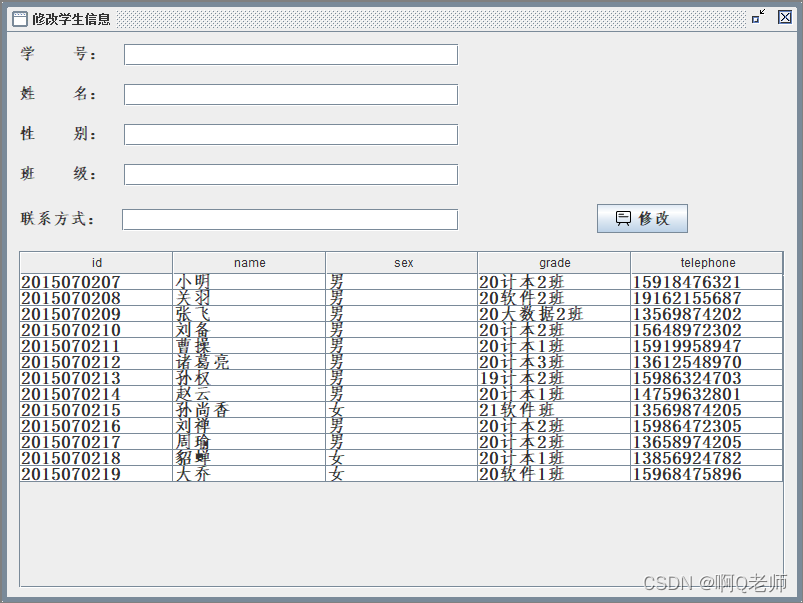Focus the 姓名 input field
The width and height of the screenshot is (803, 603).
click(291, 95)
